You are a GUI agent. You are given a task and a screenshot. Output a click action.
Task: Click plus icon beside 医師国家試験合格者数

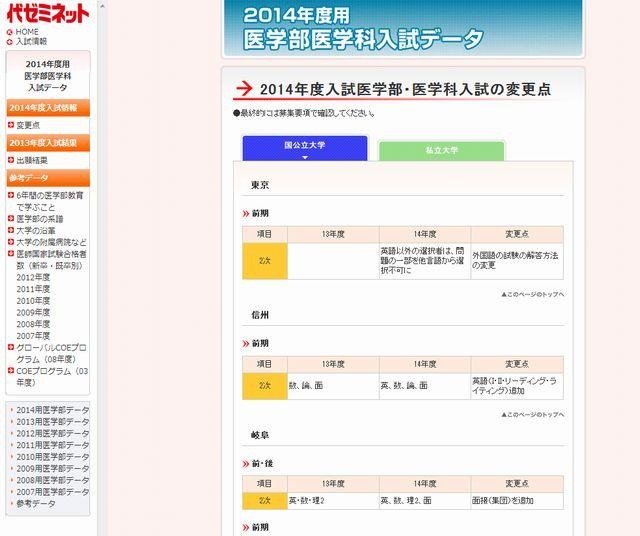[11, 254]
